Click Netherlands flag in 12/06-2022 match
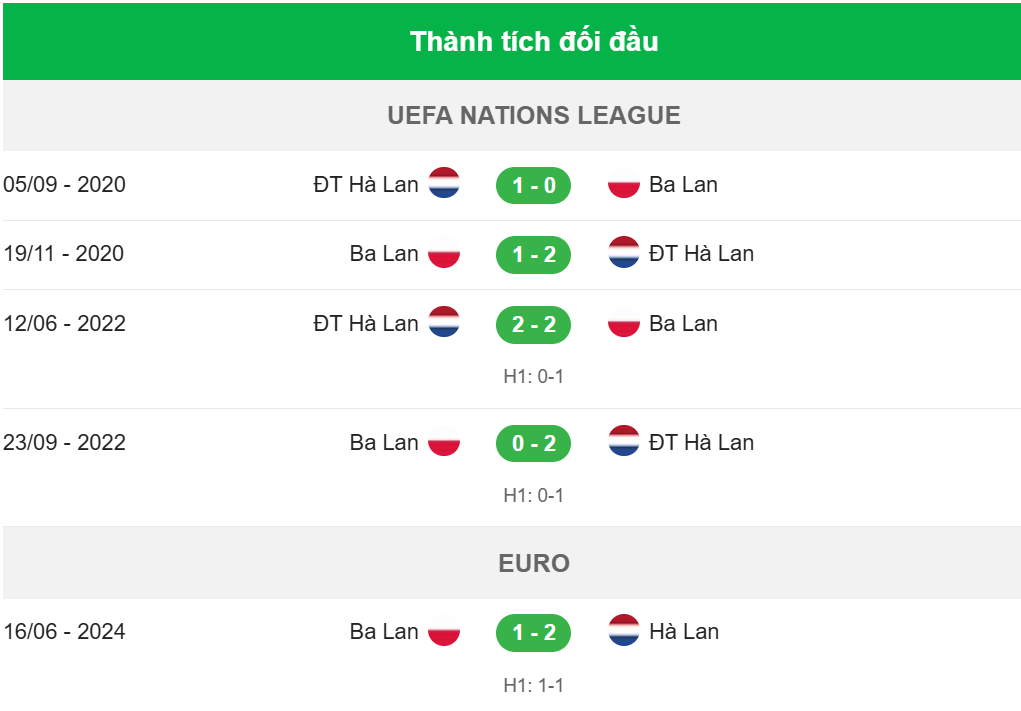The height and width of the screenshot is (711, 1021). pyautogui.click(x=444, y=322)
